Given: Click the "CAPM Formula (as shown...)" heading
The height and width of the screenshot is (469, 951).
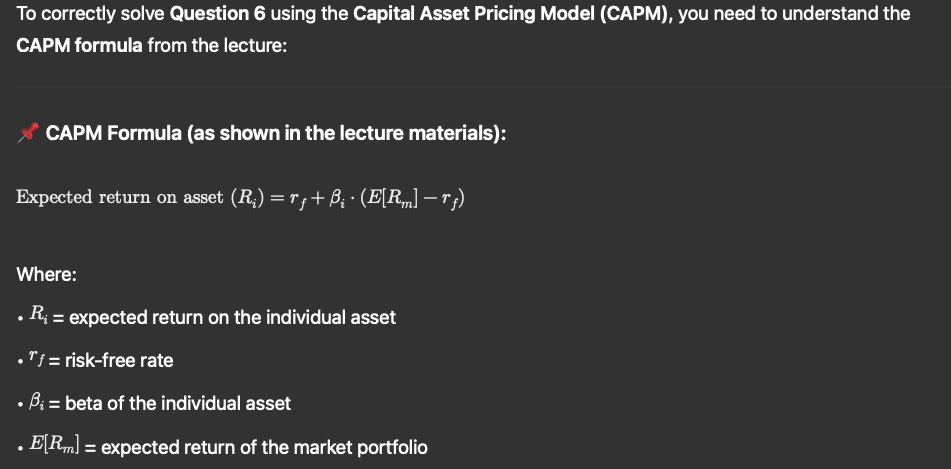Looking at the screenshot, I should [276, 133].
